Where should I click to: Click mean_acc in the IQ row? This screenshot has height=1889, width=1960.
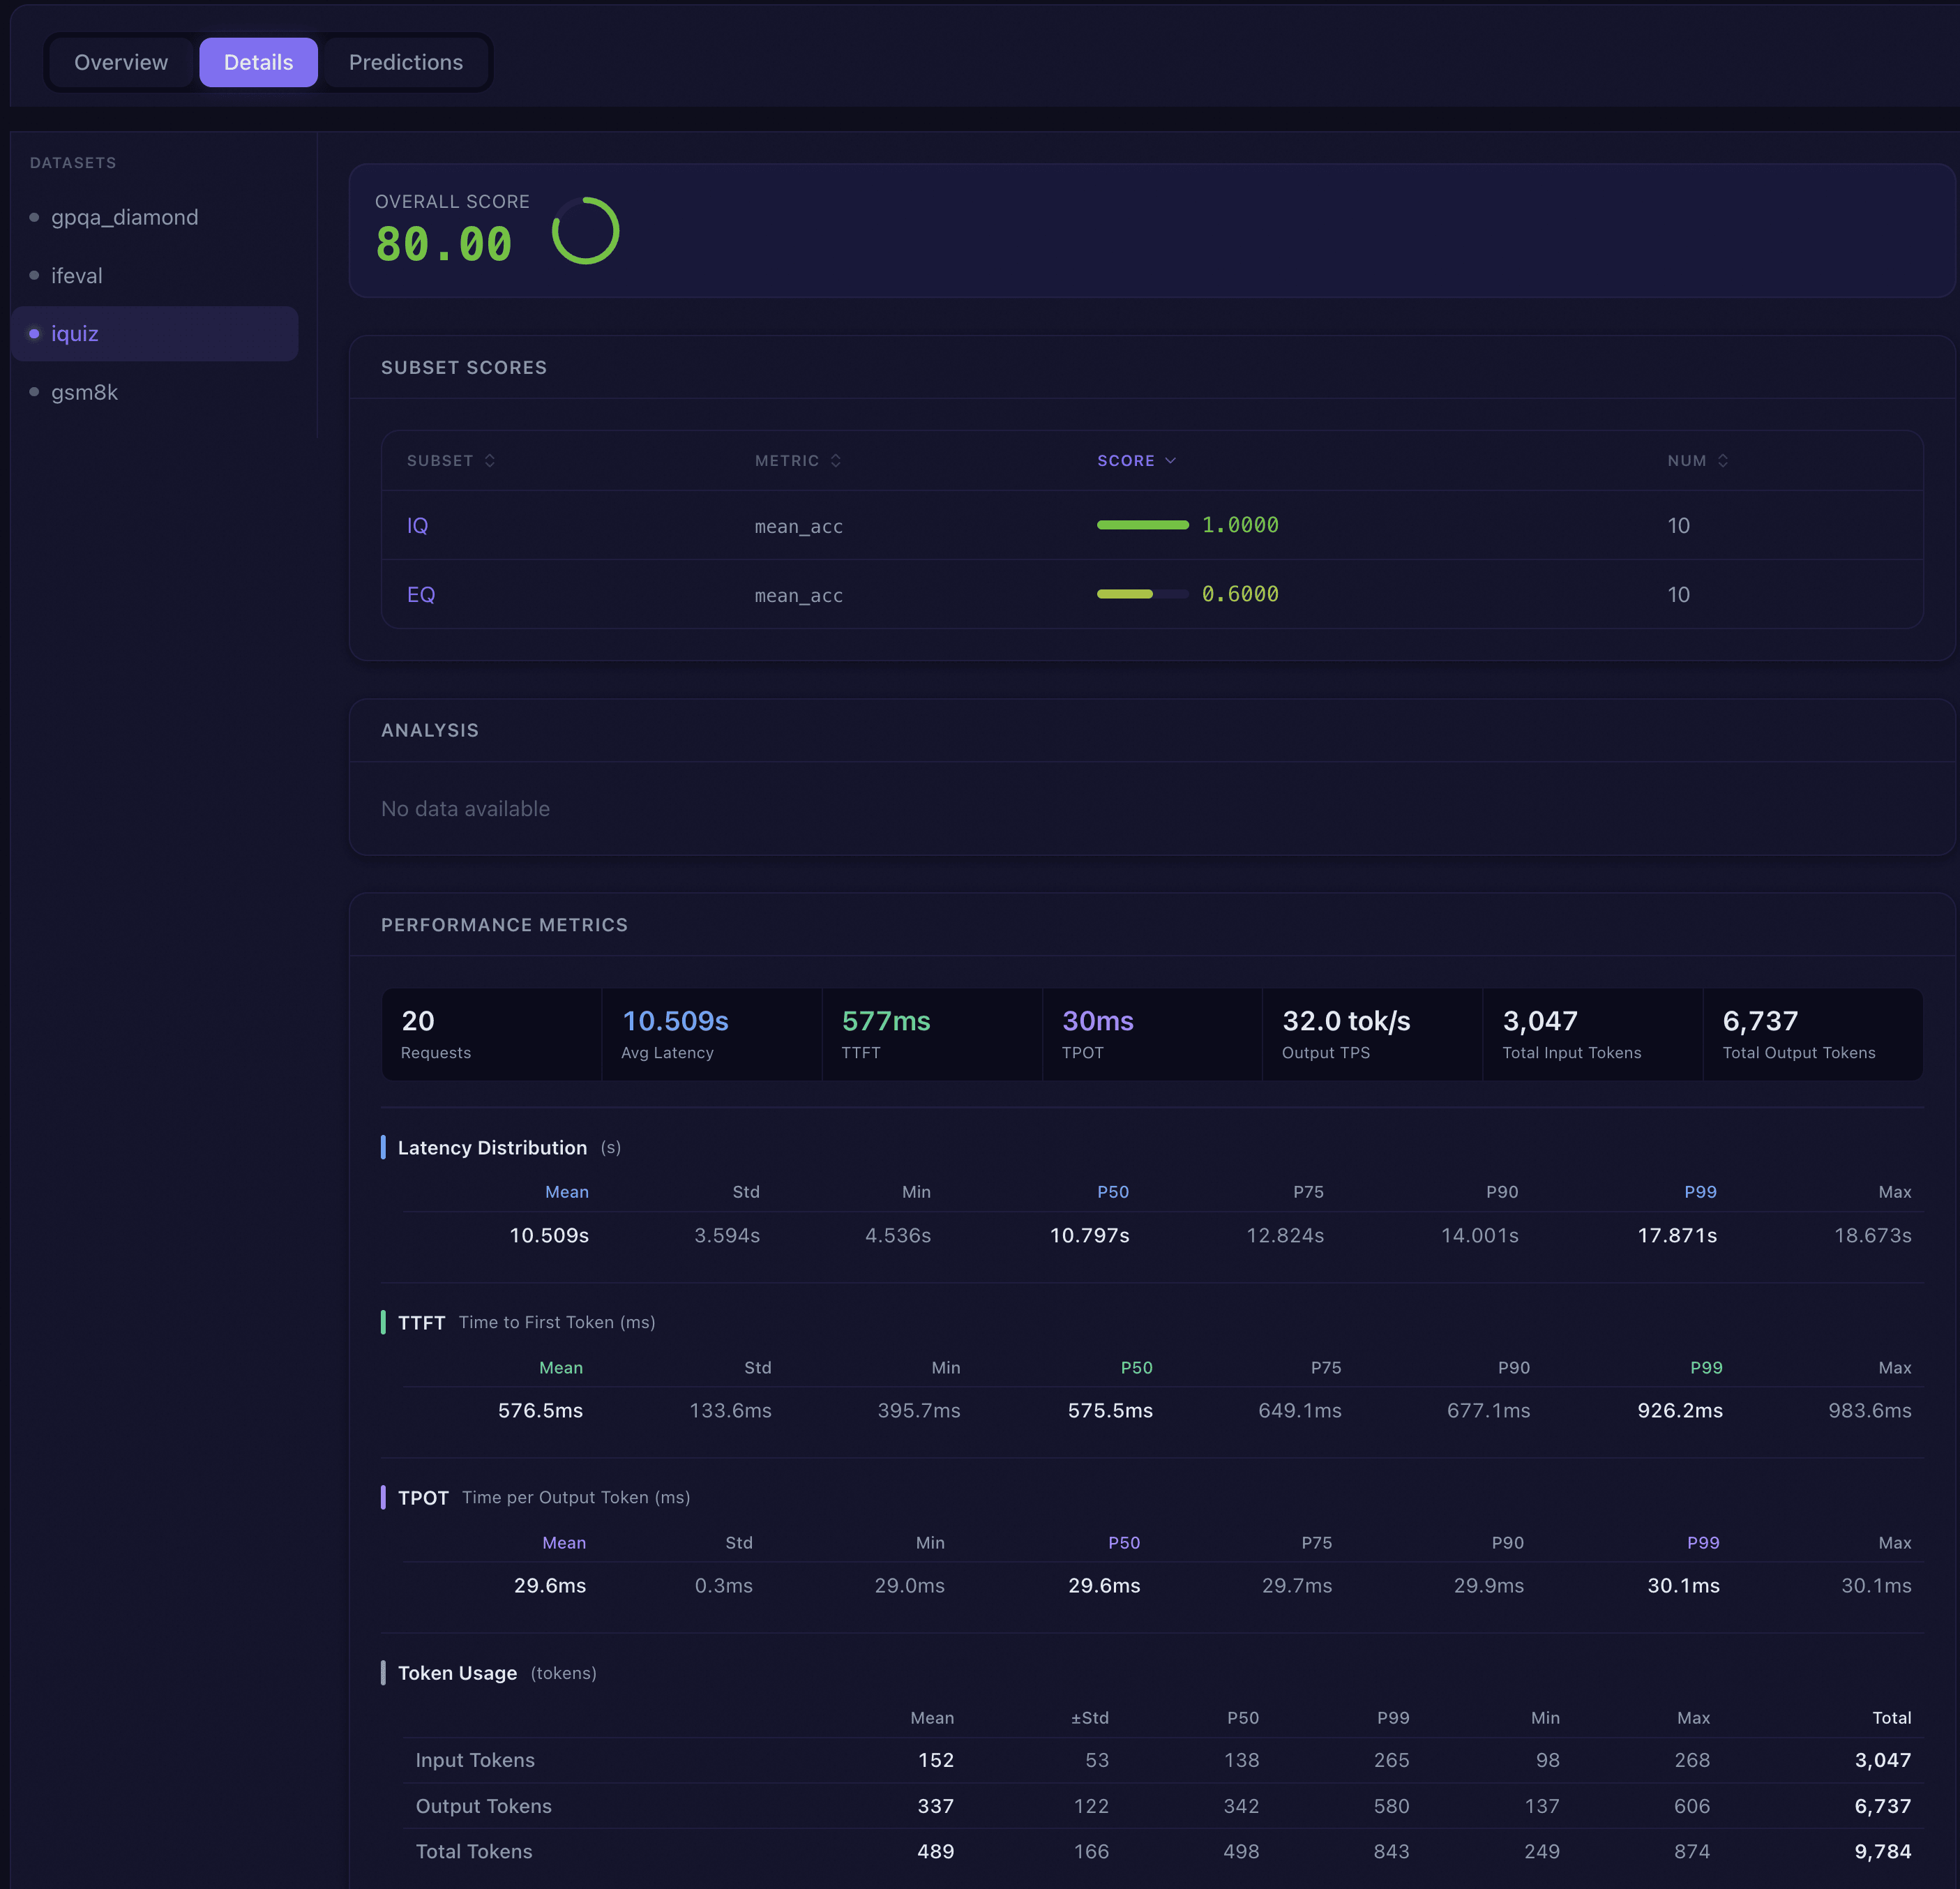click(798, 527)
